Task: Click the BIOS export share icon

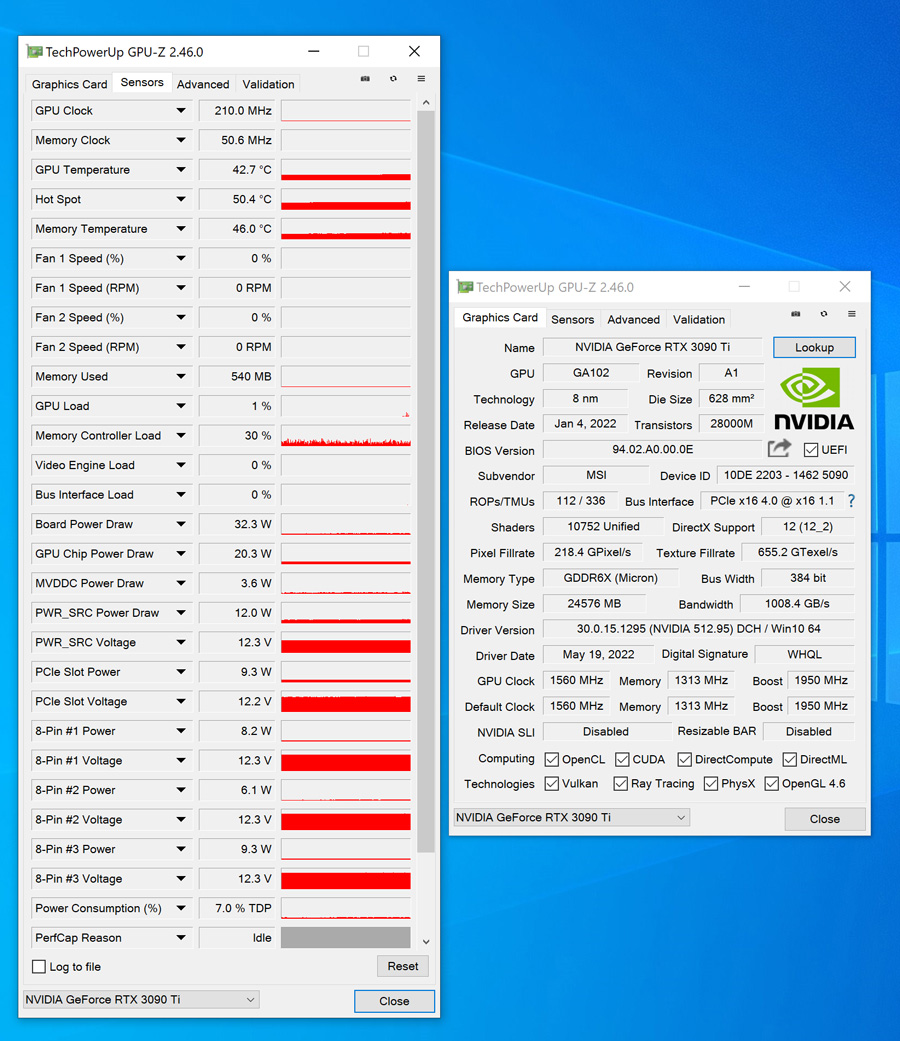Action: pyautogui.click(x=779, y=449)
